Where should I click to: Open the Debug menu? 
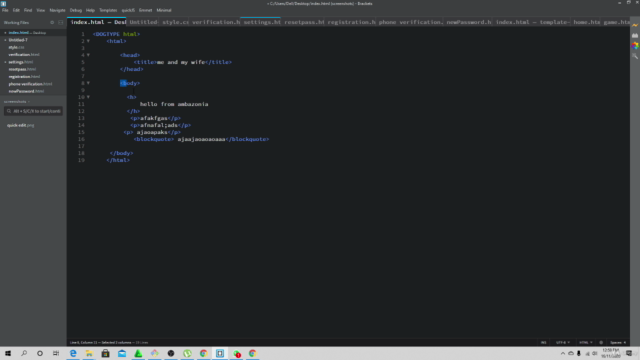tap(76, 10)
